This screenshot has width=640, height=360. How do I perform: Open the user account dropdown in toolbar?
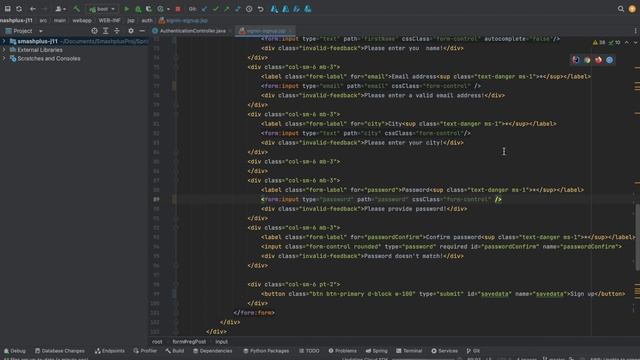(60, 9)
